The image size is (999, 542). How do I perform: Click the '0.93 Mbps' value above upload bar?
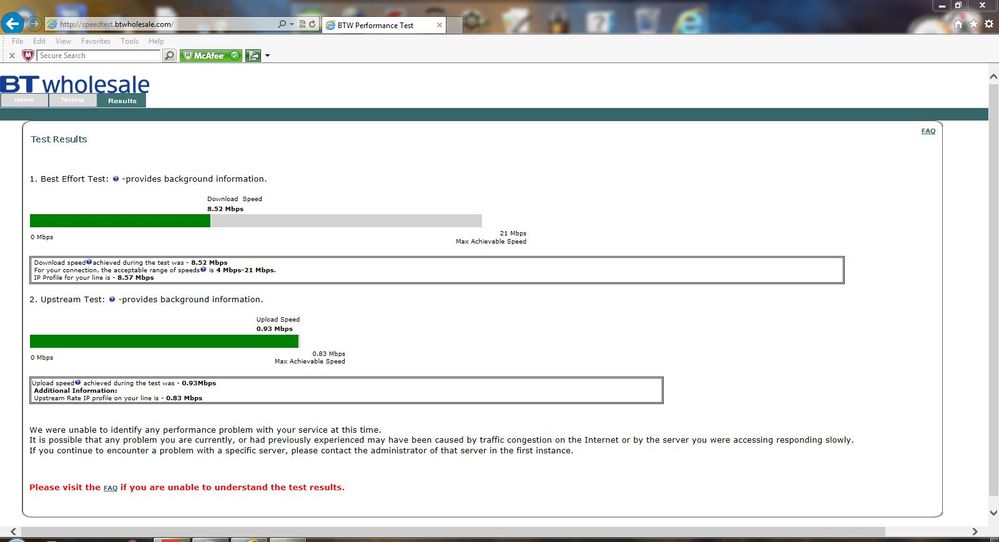tap(275, 329)
